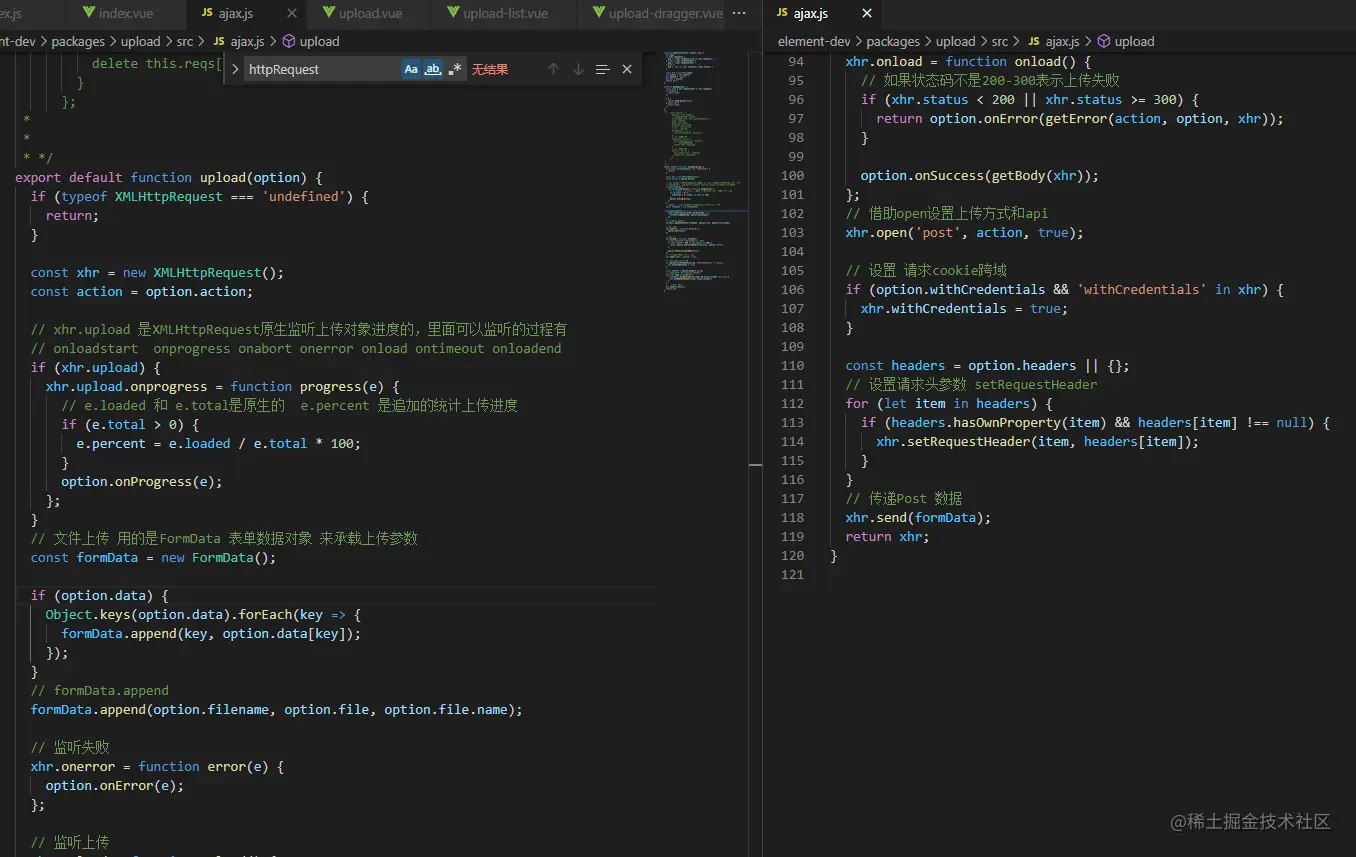
Task: Click 'xhr.send(formData);' on line 118
Action: click(x=918, y=517)
